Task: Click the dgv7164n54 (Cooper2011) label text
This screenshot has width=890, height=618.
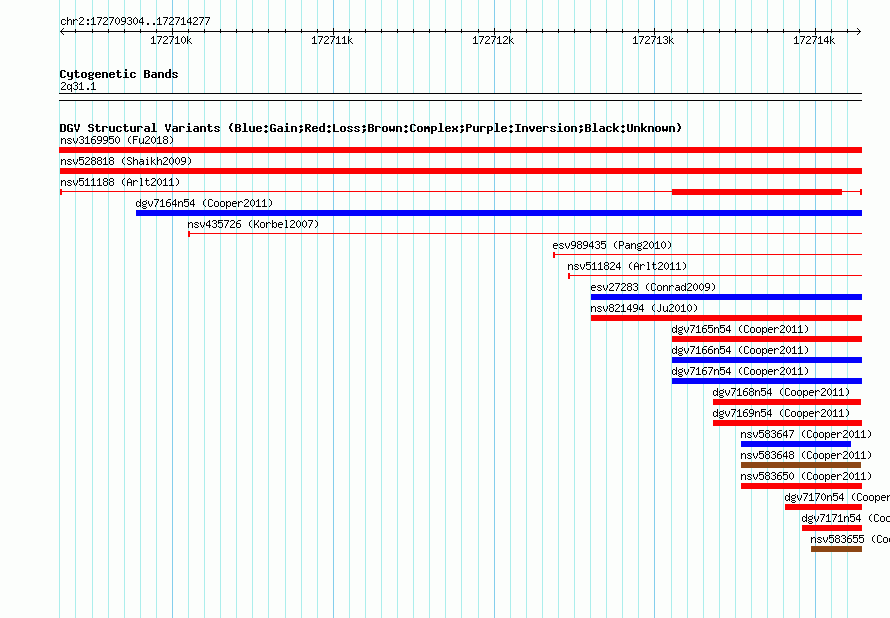Action: (204, 203)
